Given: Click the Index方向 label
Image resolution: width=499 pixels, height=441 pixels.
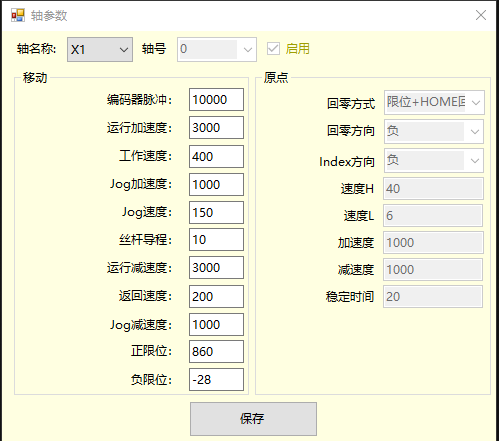Looking at the screenshot, I should tap(347, 162).
